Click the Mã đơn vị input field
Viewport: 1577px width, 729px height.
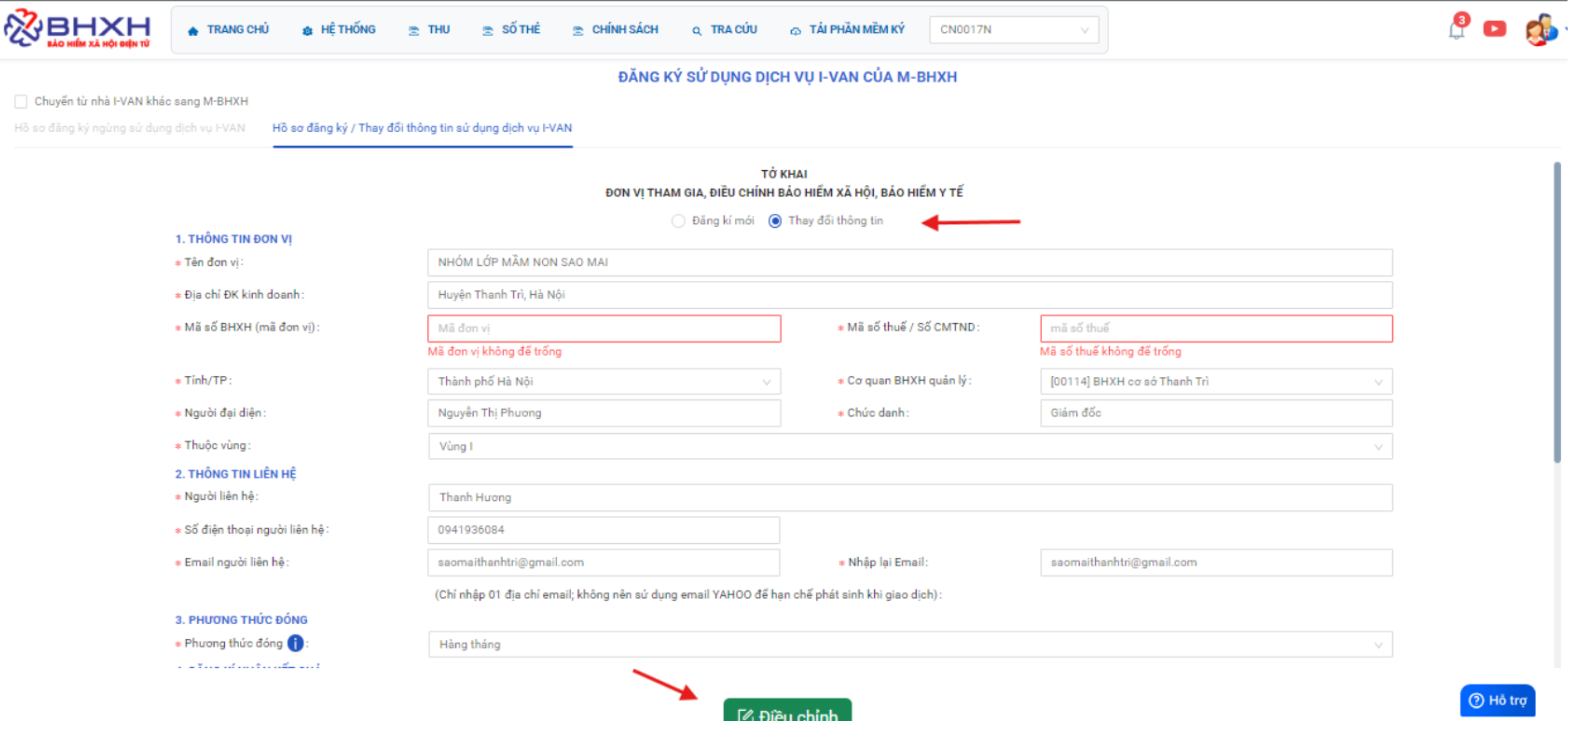coord(603,328)
